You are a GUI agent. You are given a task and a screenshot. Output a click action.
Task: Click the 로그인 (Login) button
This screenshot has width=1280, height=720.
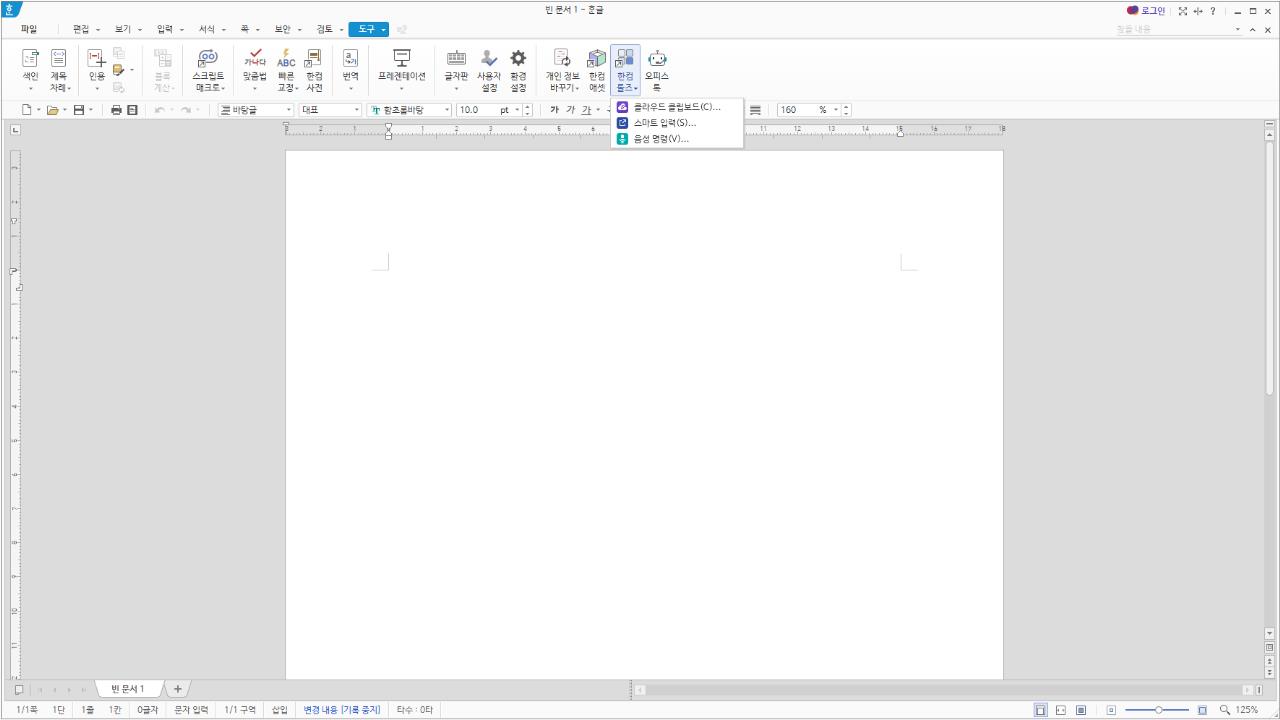click(1146, 11)
